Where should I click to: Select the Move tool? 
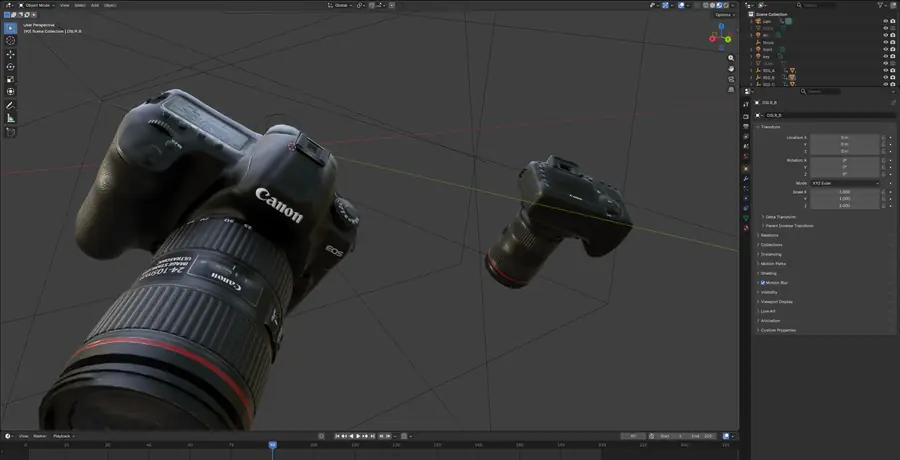pos(10,54)
